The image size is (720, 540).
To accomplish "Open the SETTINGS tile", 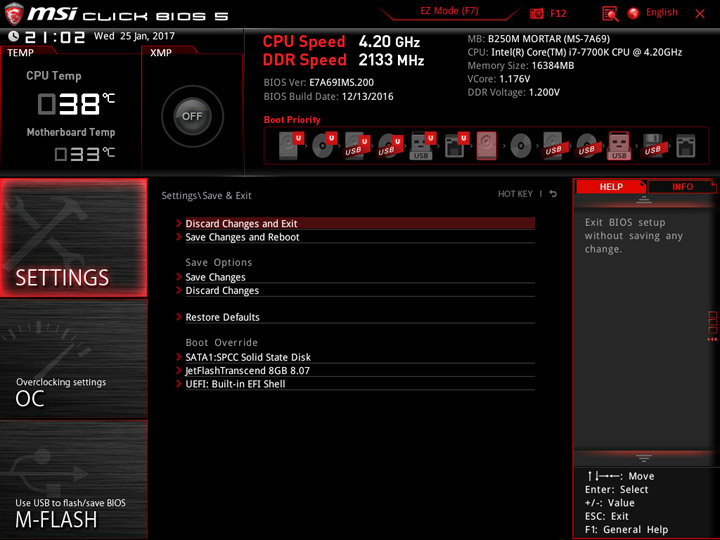I will point(73,237).
